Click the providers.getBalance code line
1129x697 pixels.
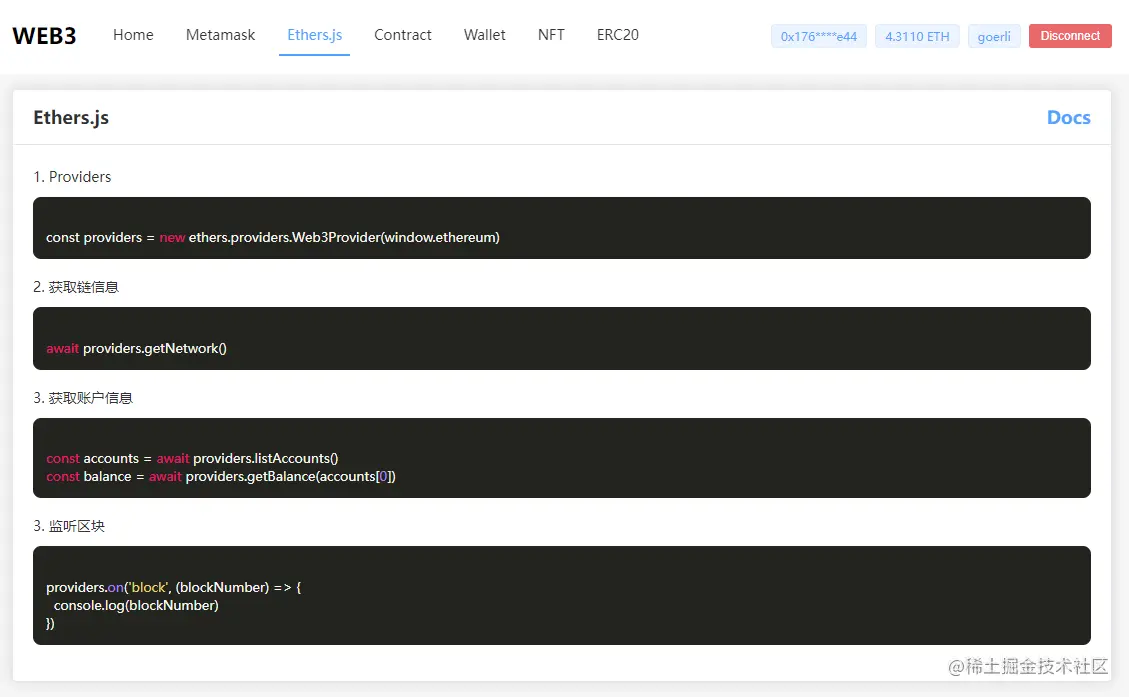221,476
